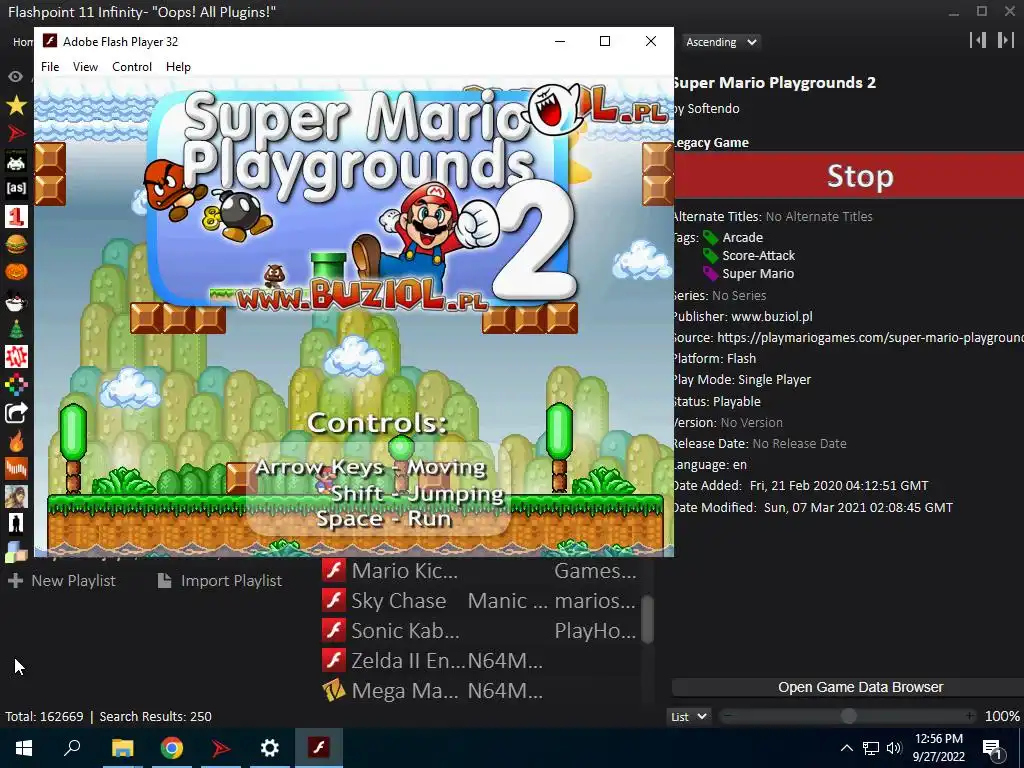Select the Sonic Kab... game row
The height and width of the screenshot is (768, 1024).
482,631
